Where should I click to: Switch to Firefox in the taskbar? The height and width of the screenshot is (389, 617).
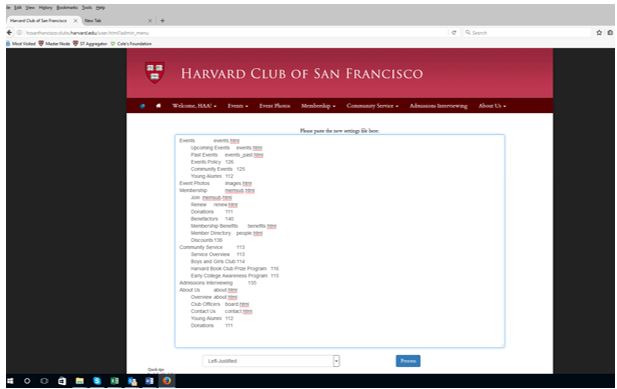pos(167,381)
